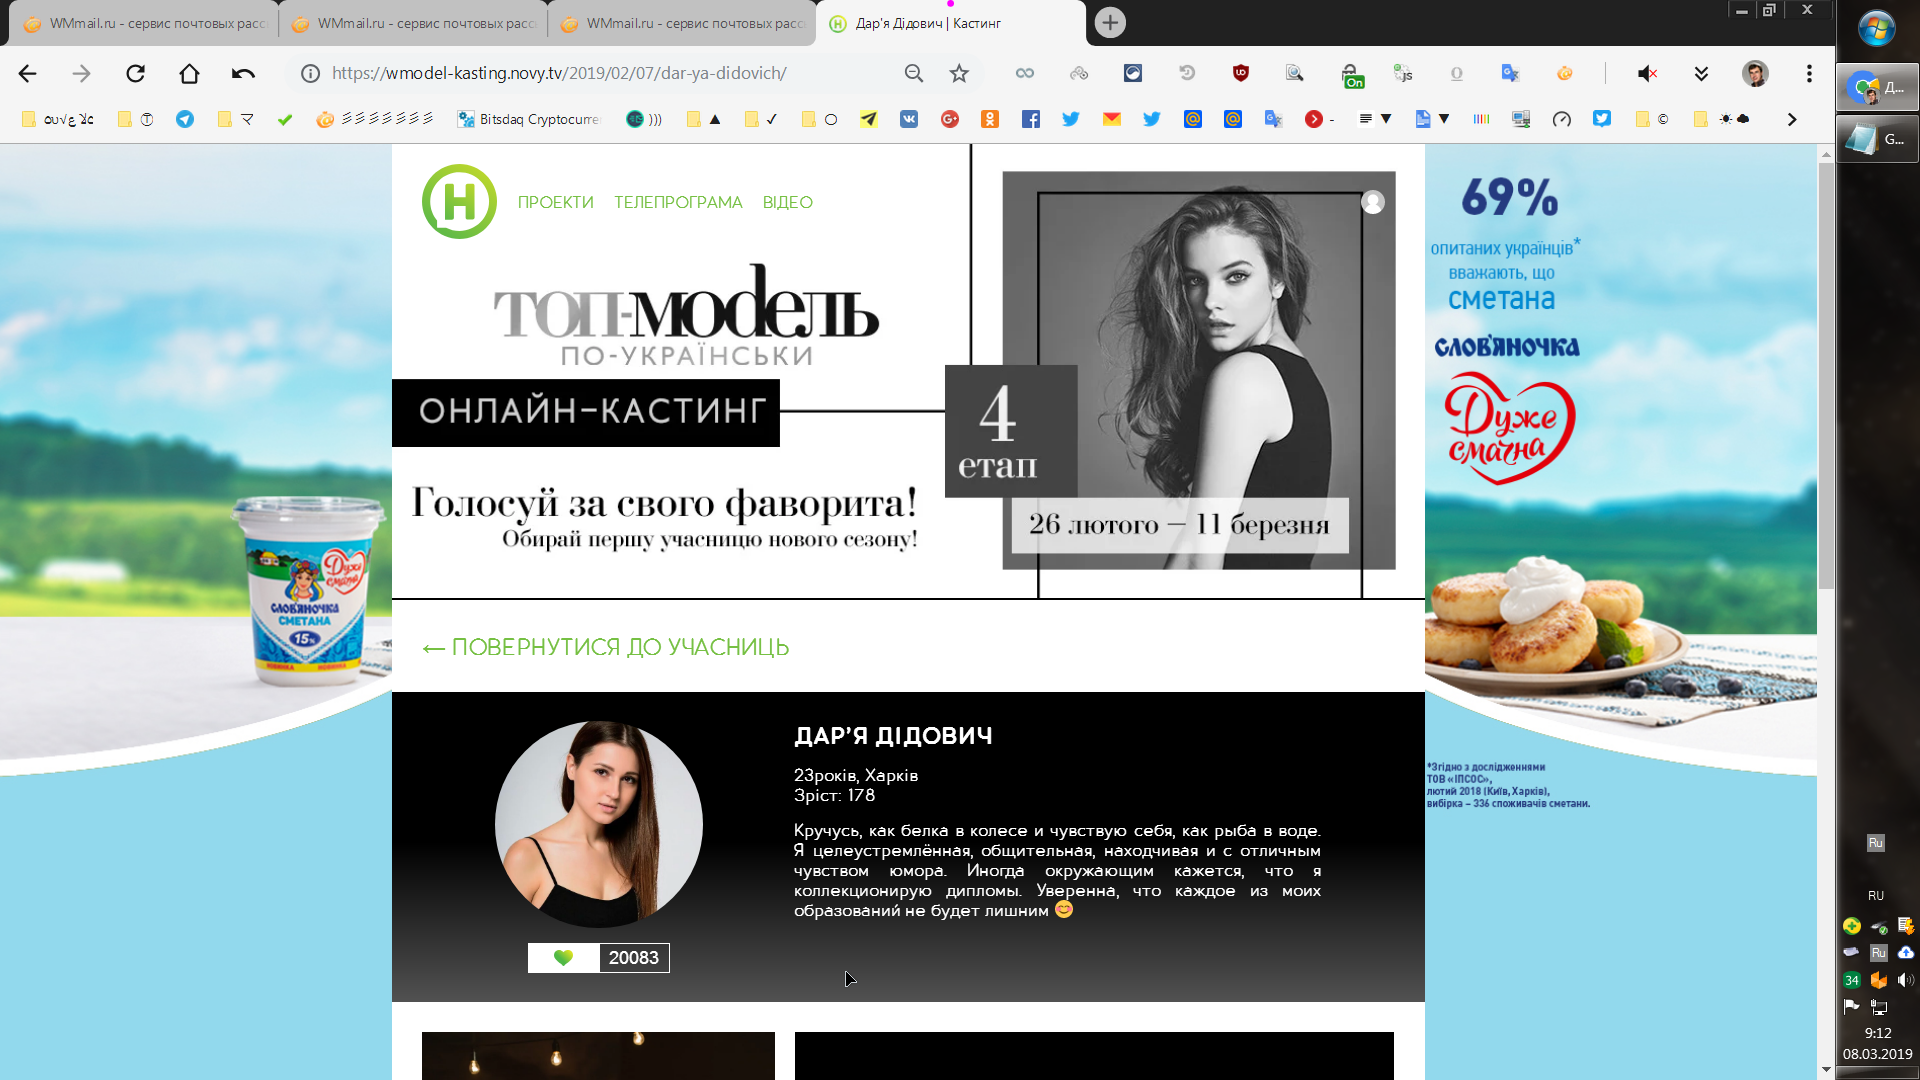Viewport: 1920px width, 1080px height.
Task: Reload the page with browser refresh icon
Action: coord(135,73)
